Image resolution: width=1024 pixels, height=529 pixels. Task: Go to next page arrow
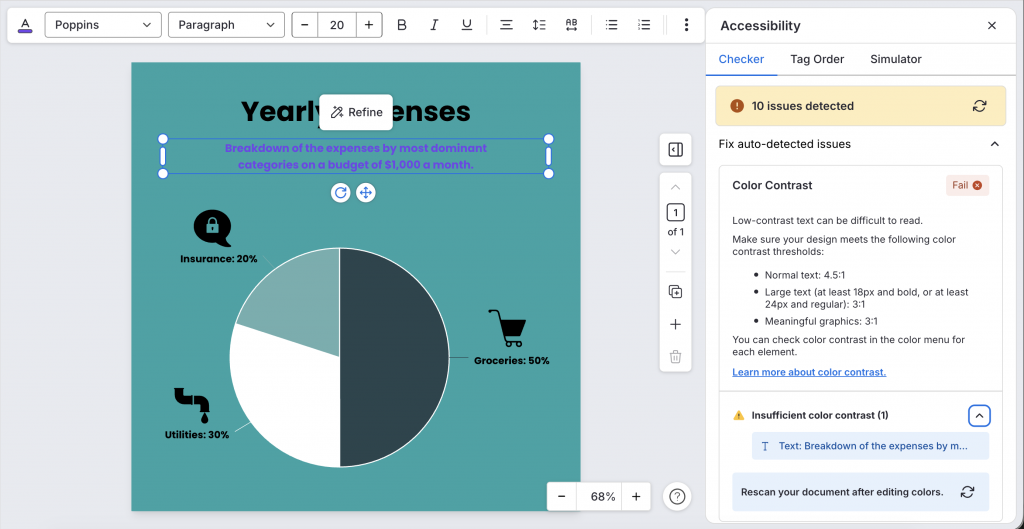tap(675, 252)
